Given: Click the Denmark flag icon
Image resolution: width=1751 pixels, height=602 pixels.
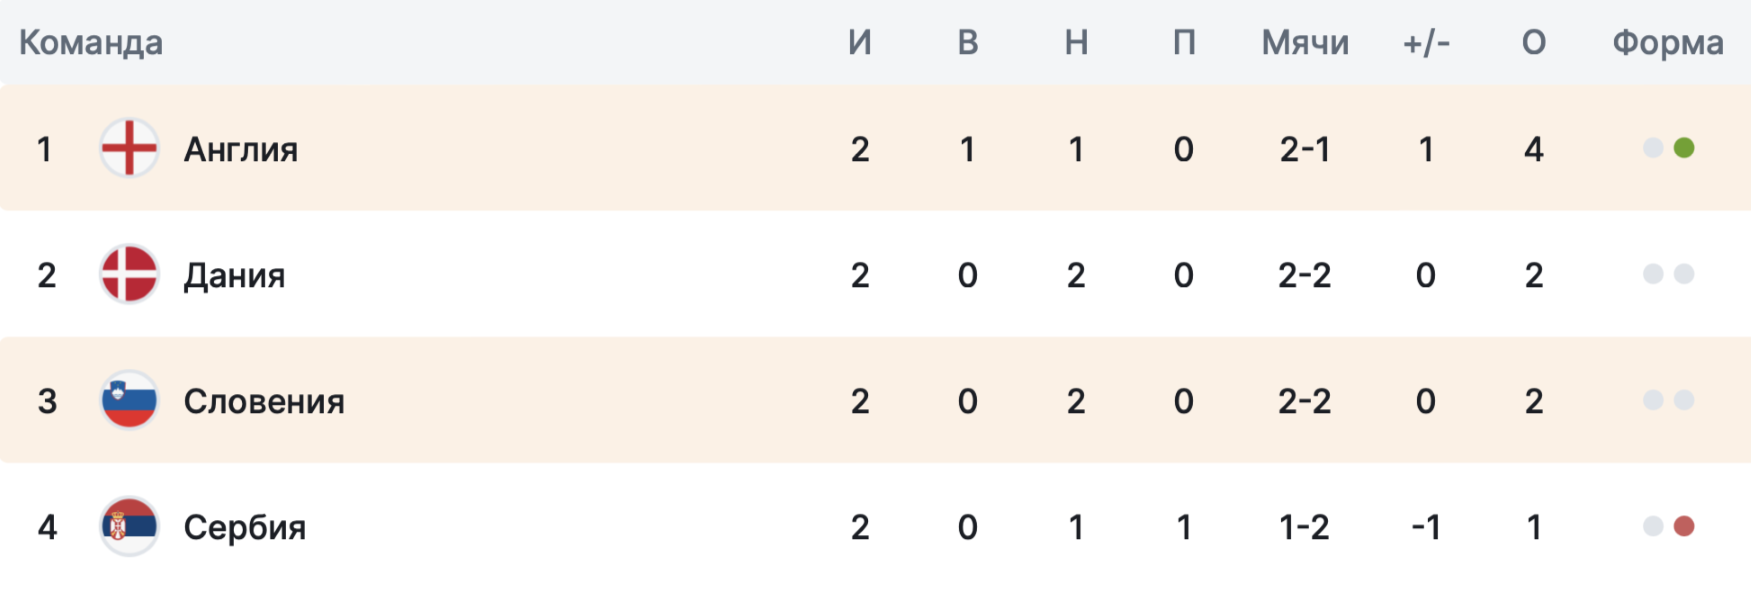Looking at the screenshot, I should tap(129, 274).
